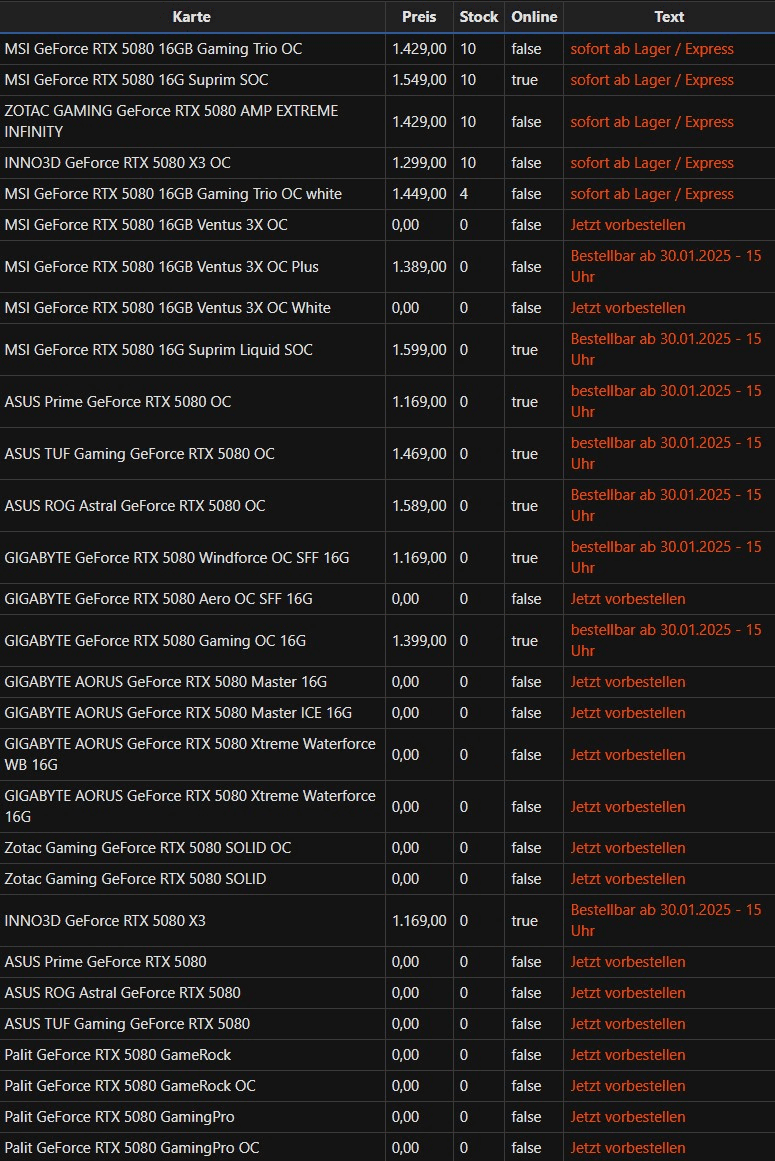Click Online value true for ASUS Prime OC

pos(524,401)
